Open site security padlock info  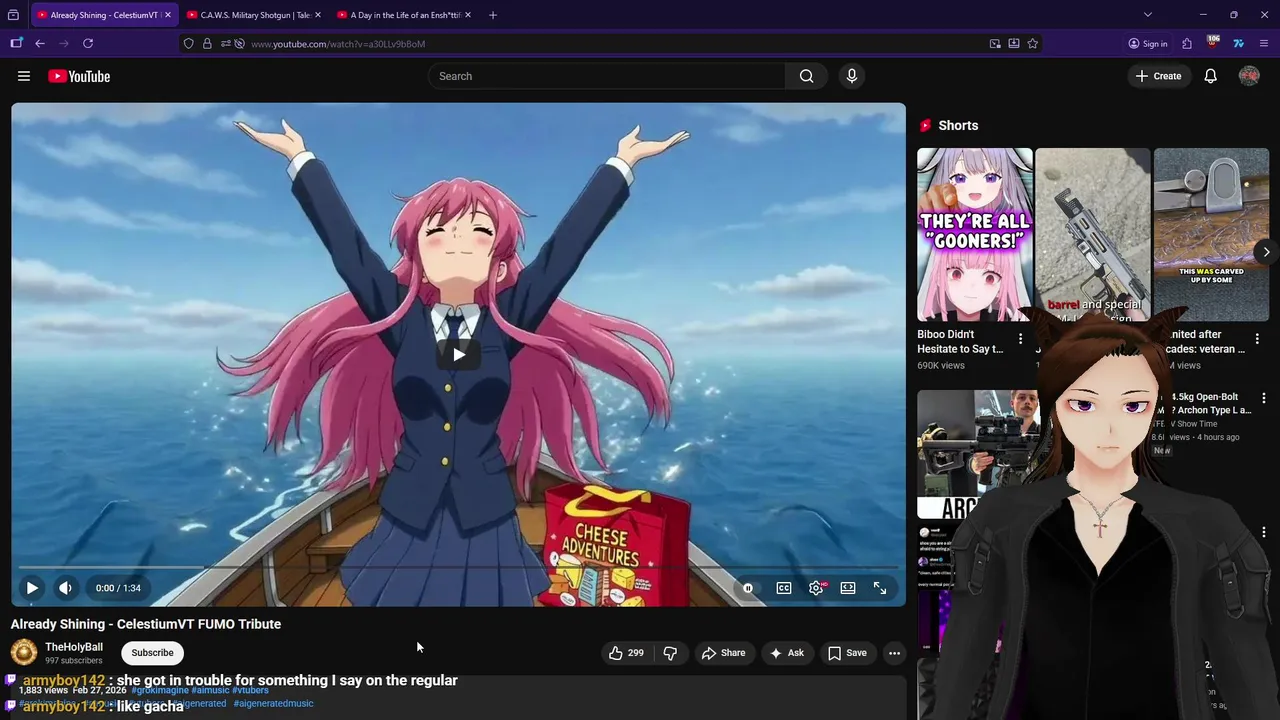pyautogui.click(x=207, y=44)
